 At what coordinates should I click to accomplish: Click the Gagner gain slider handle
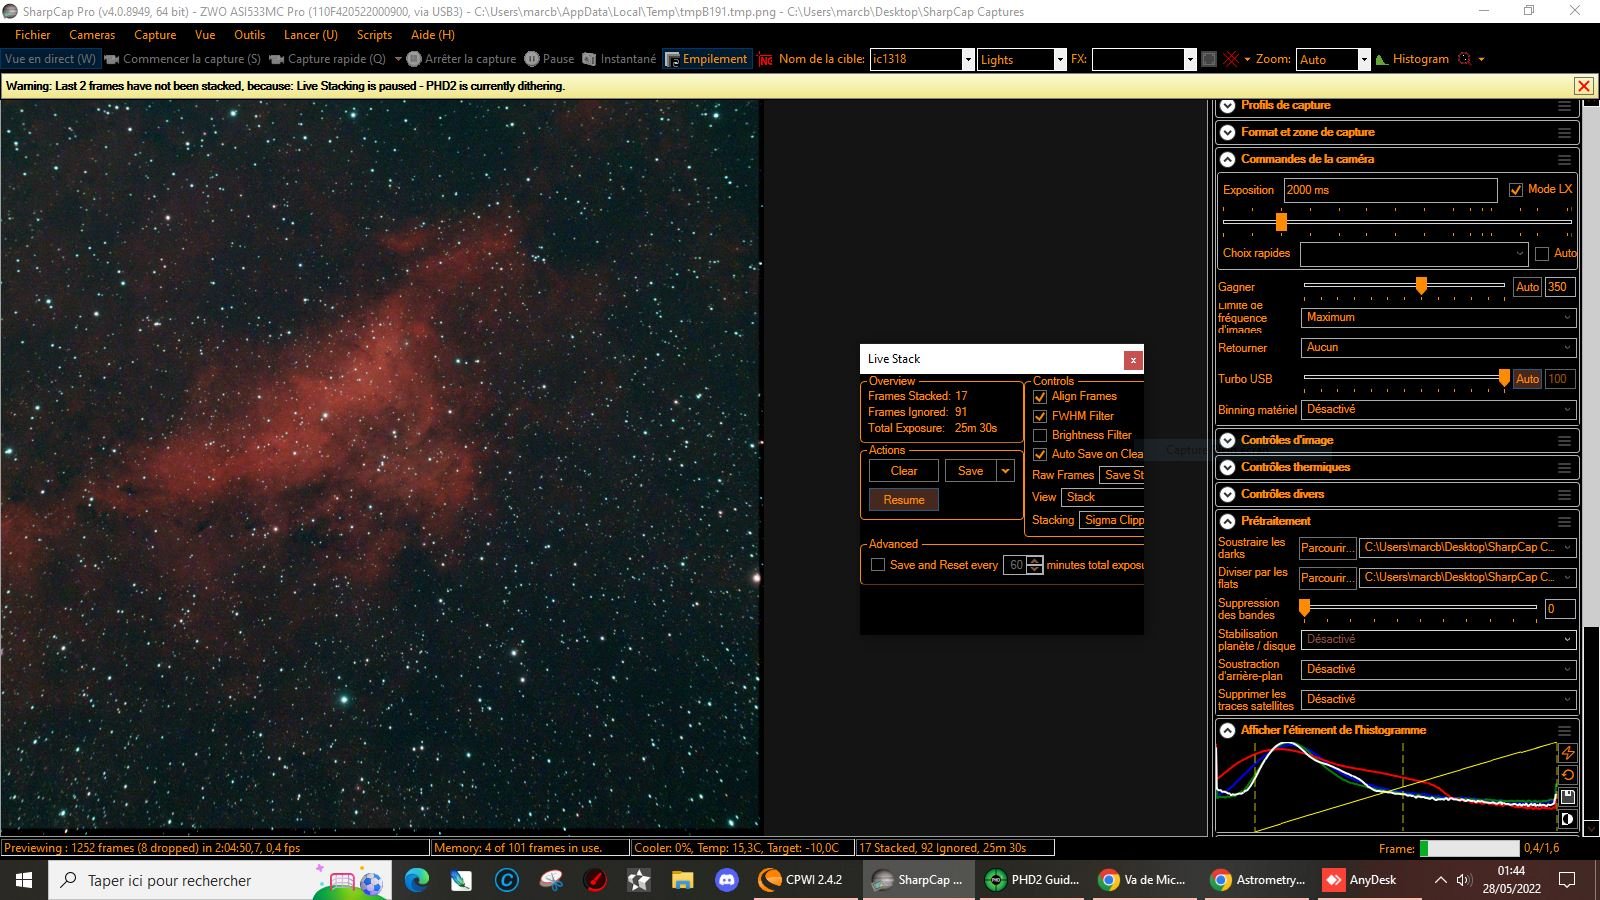(x=1421, y=286)
